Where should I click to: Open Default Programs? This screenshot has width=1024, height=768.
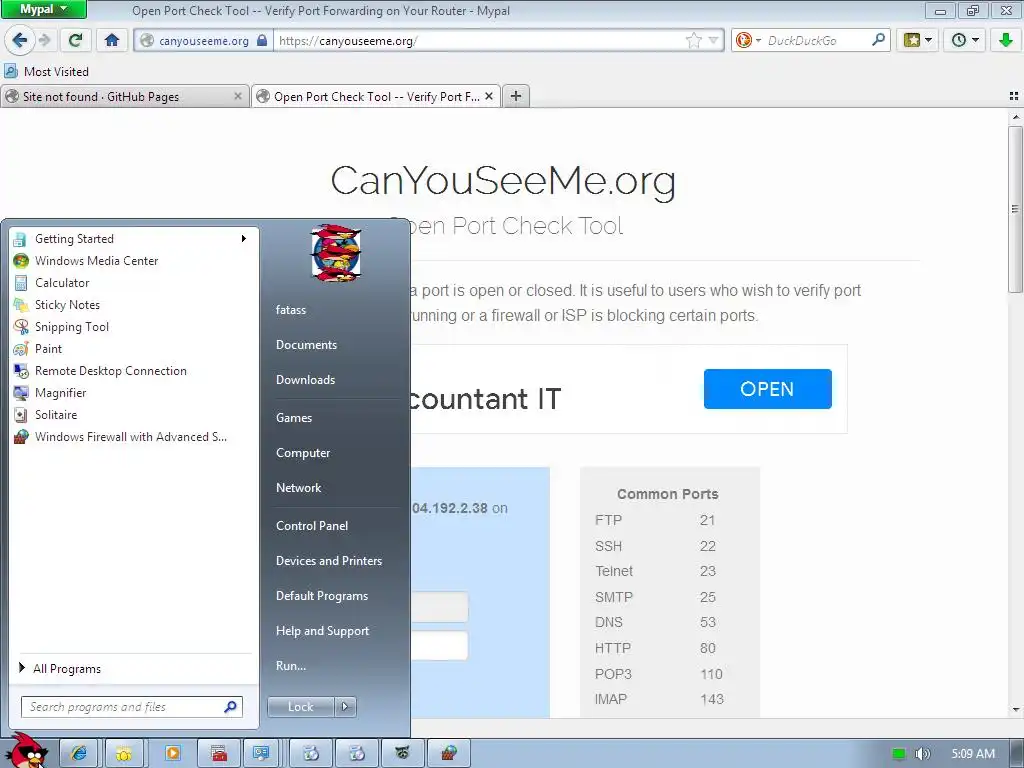pyautogui.click(x=322, y=596)
